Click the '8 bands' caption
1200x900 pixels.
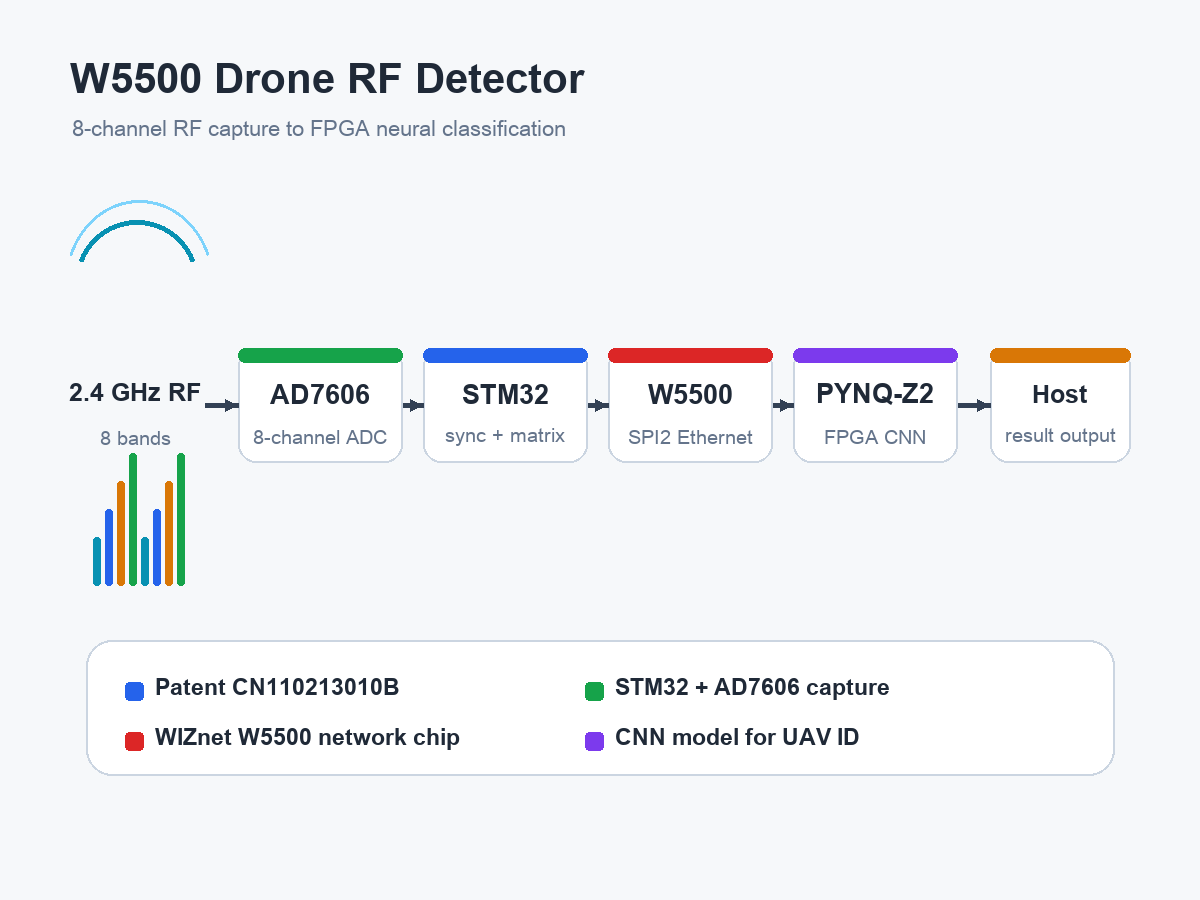point(135,438)
